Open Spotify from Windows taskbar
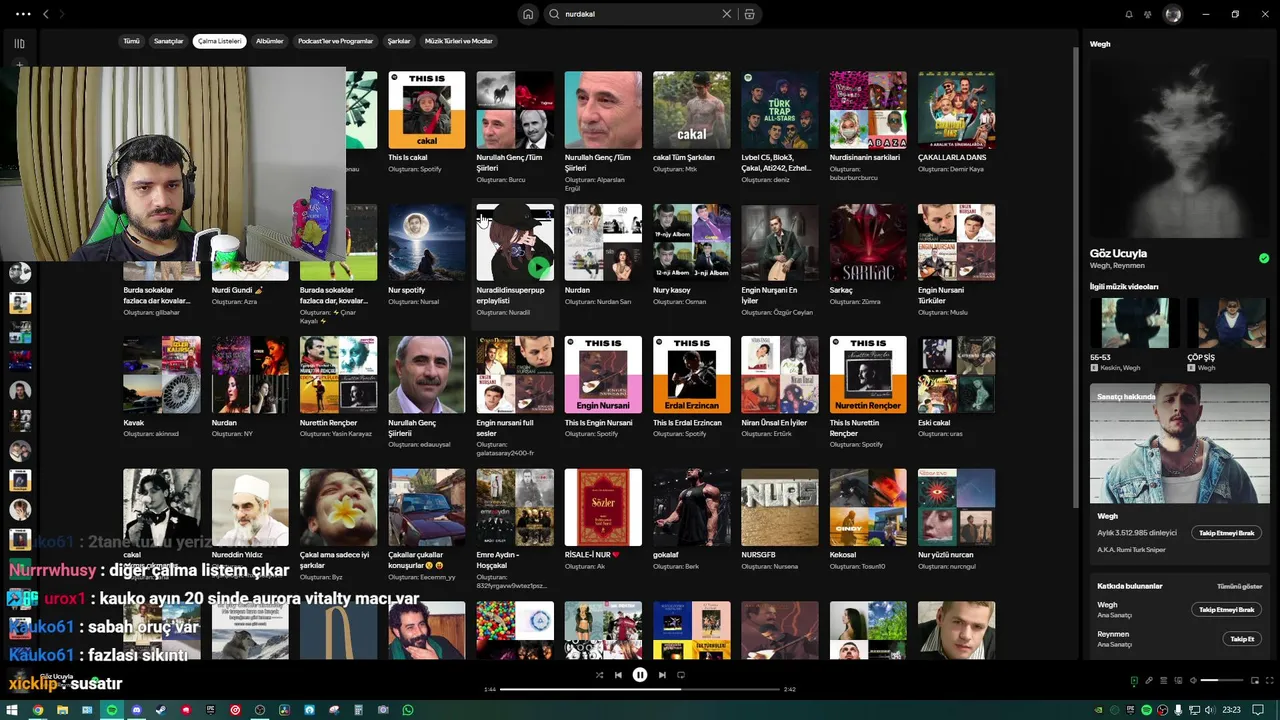 point(112,710)
